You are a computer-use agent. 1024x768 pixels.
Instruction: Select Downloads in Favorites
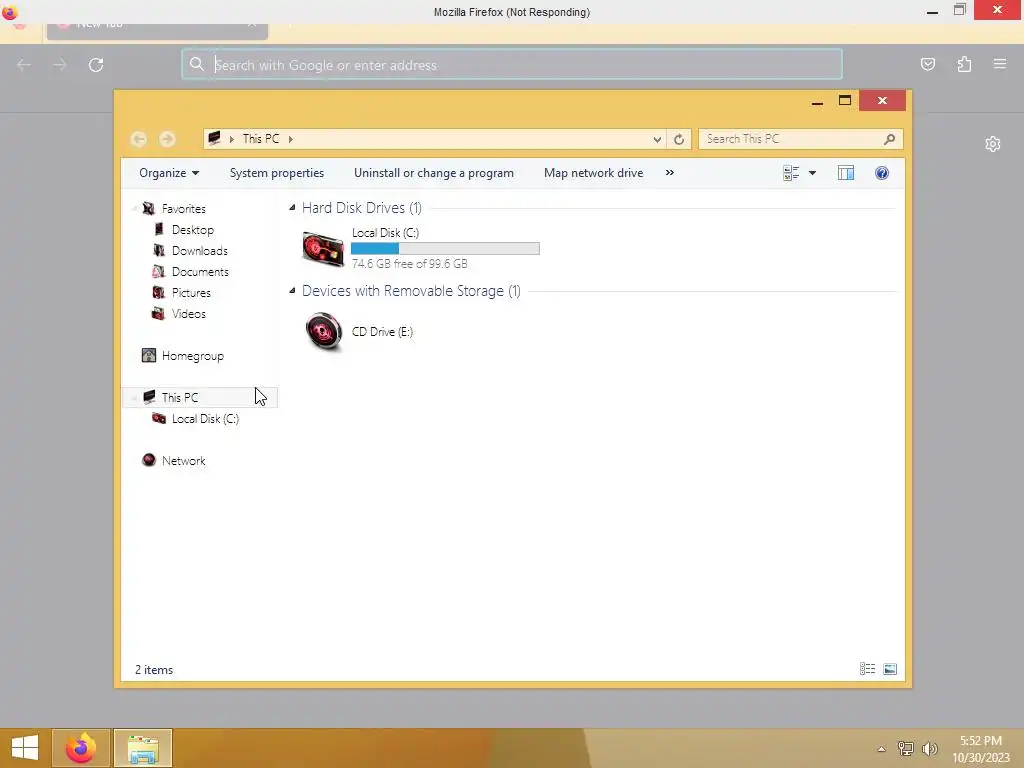point(200,251)
